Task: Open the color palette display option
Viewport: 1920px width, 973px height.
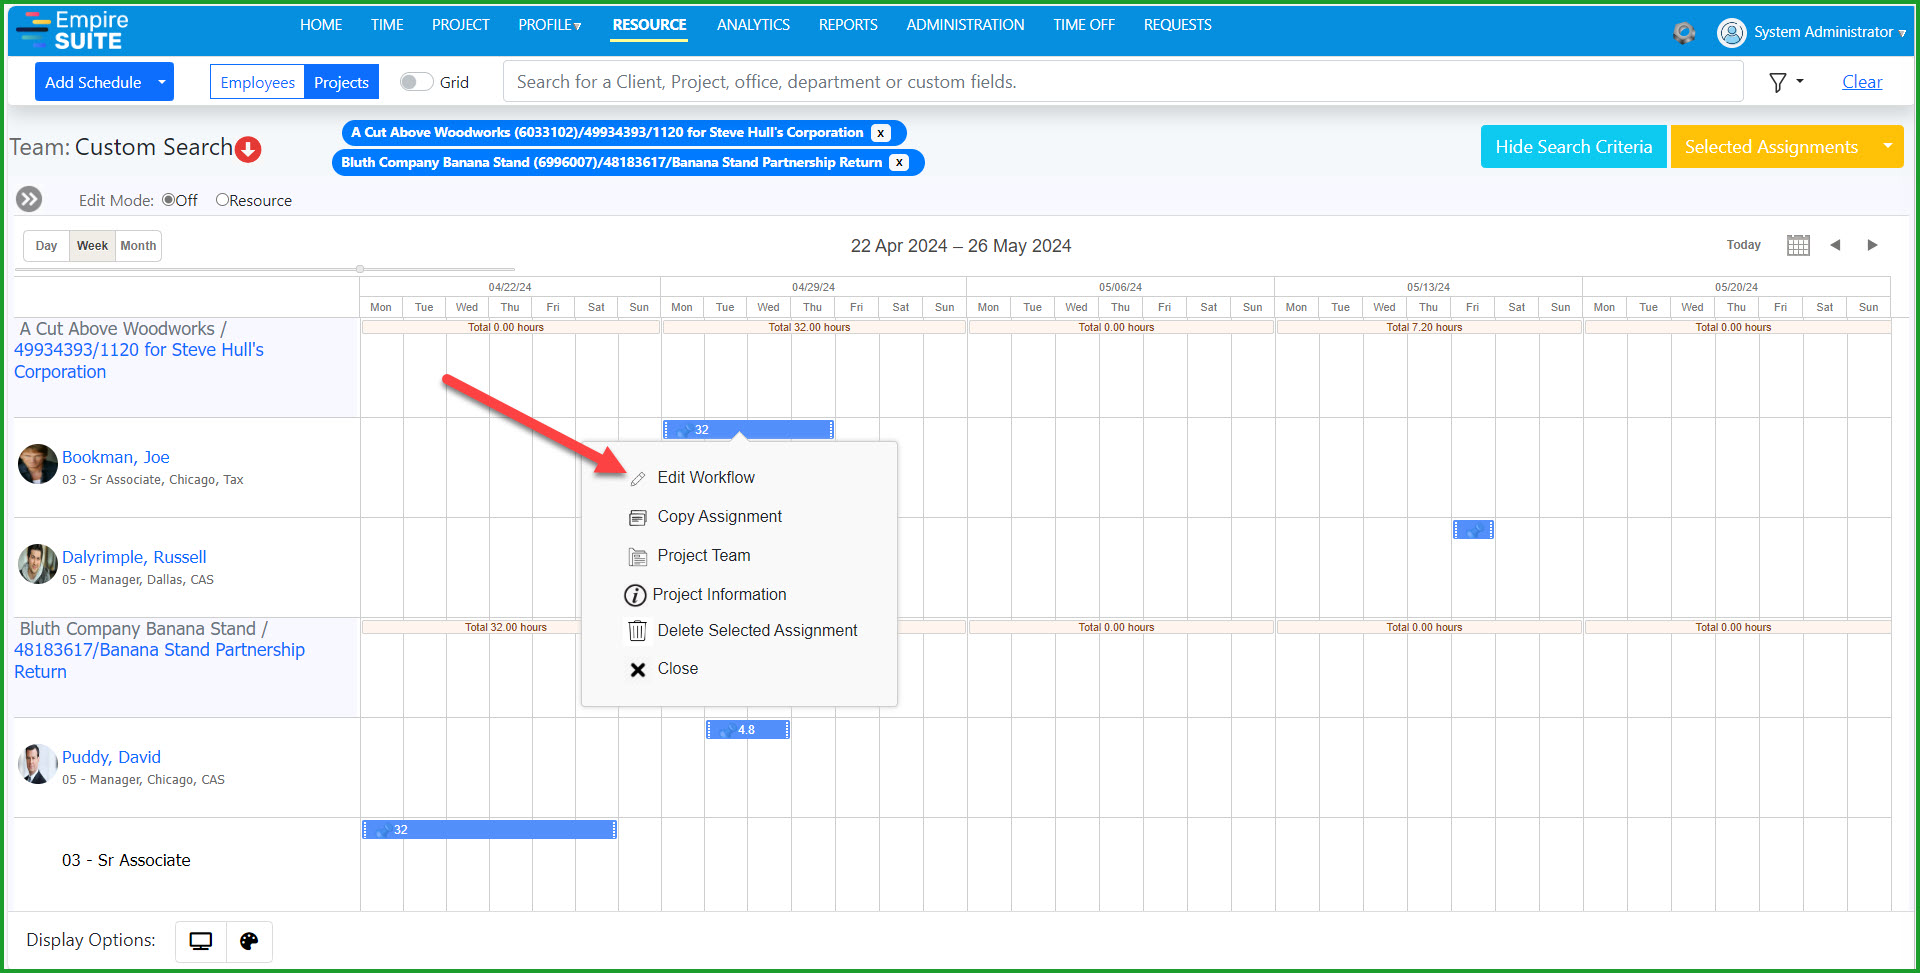Action: 249,941
